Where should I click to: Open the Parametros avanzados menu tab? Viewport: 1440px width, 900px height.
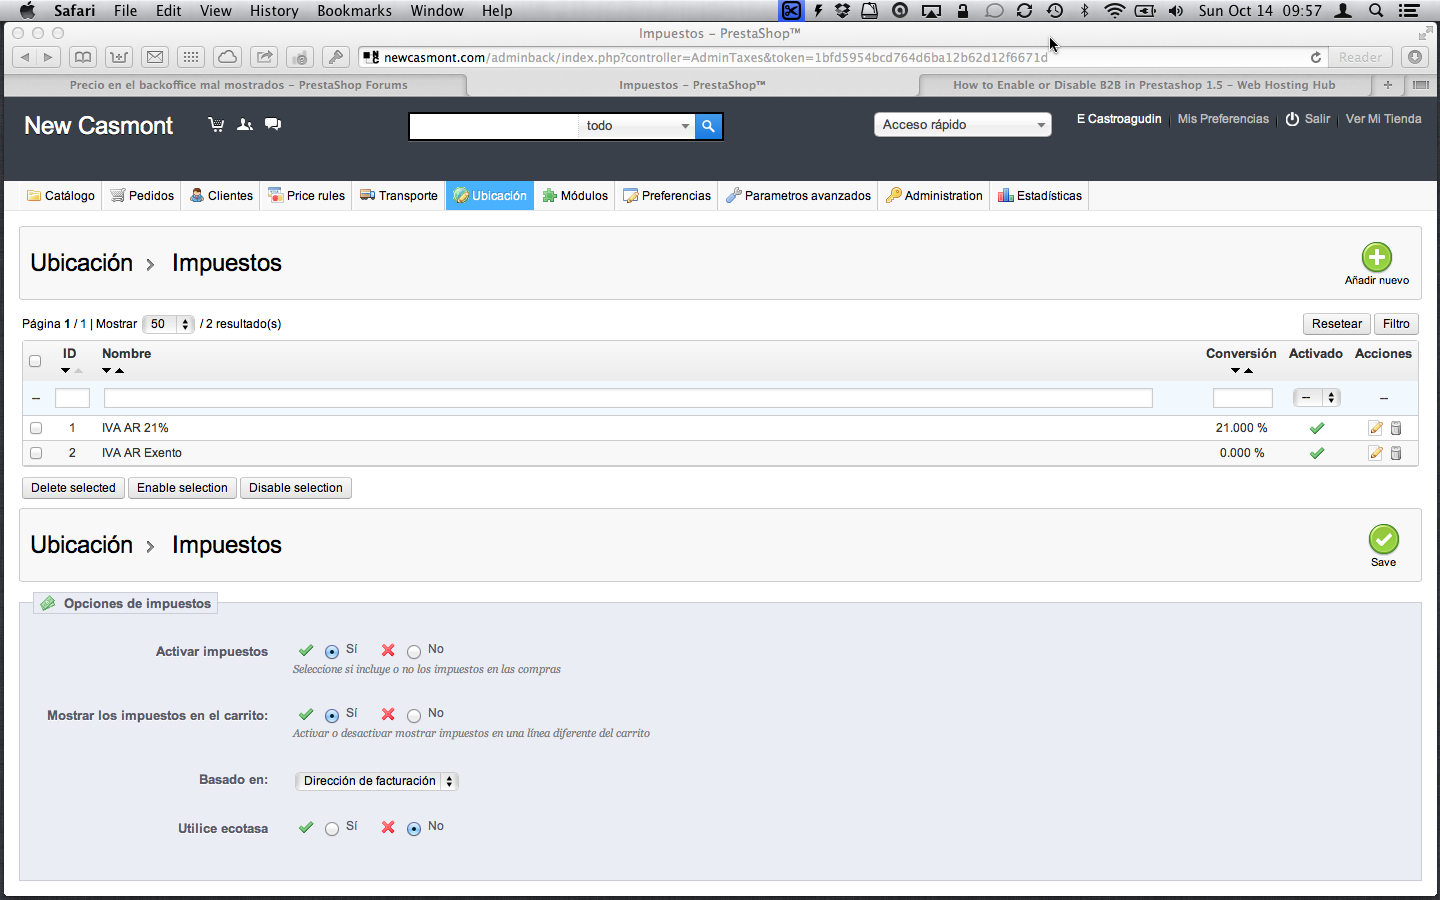[798, 196]
